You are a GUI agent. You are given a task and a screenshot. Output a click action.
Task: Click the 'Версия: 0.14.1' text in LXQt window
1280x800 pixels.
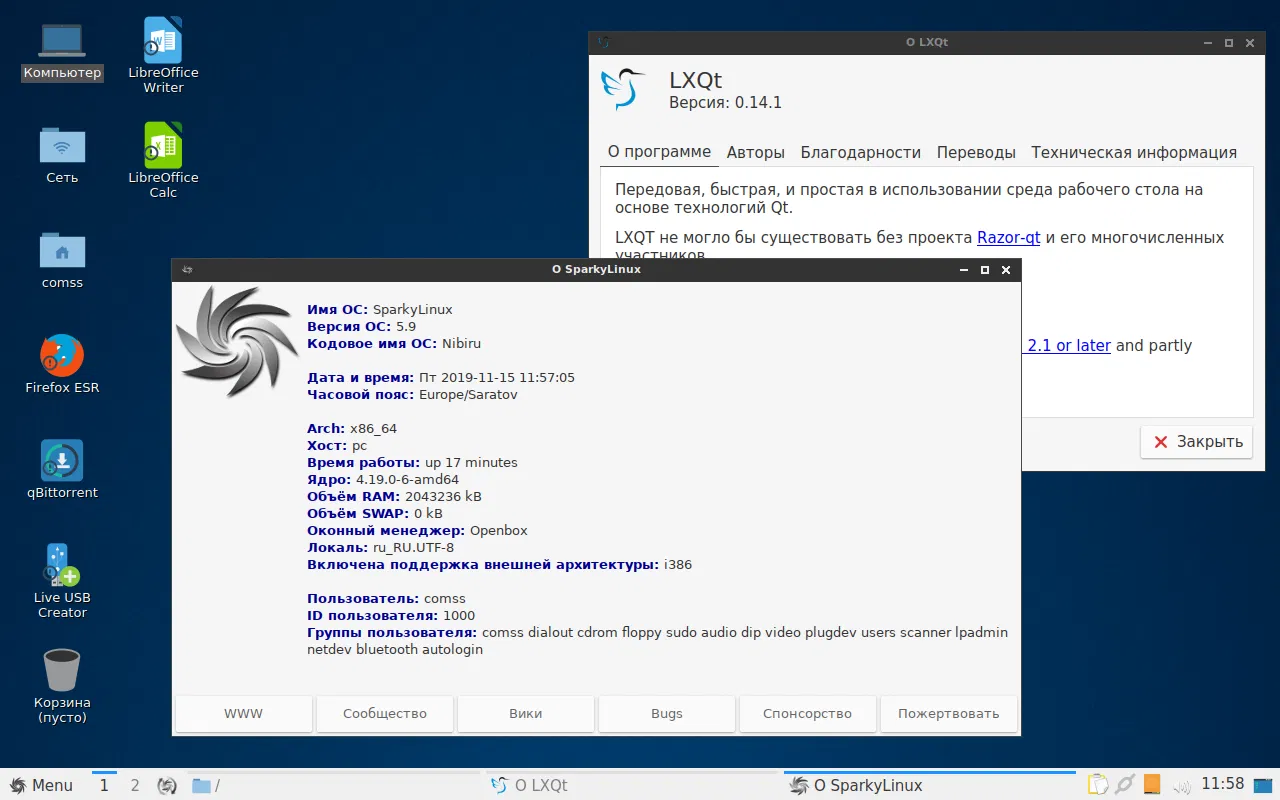coord(725,103)
